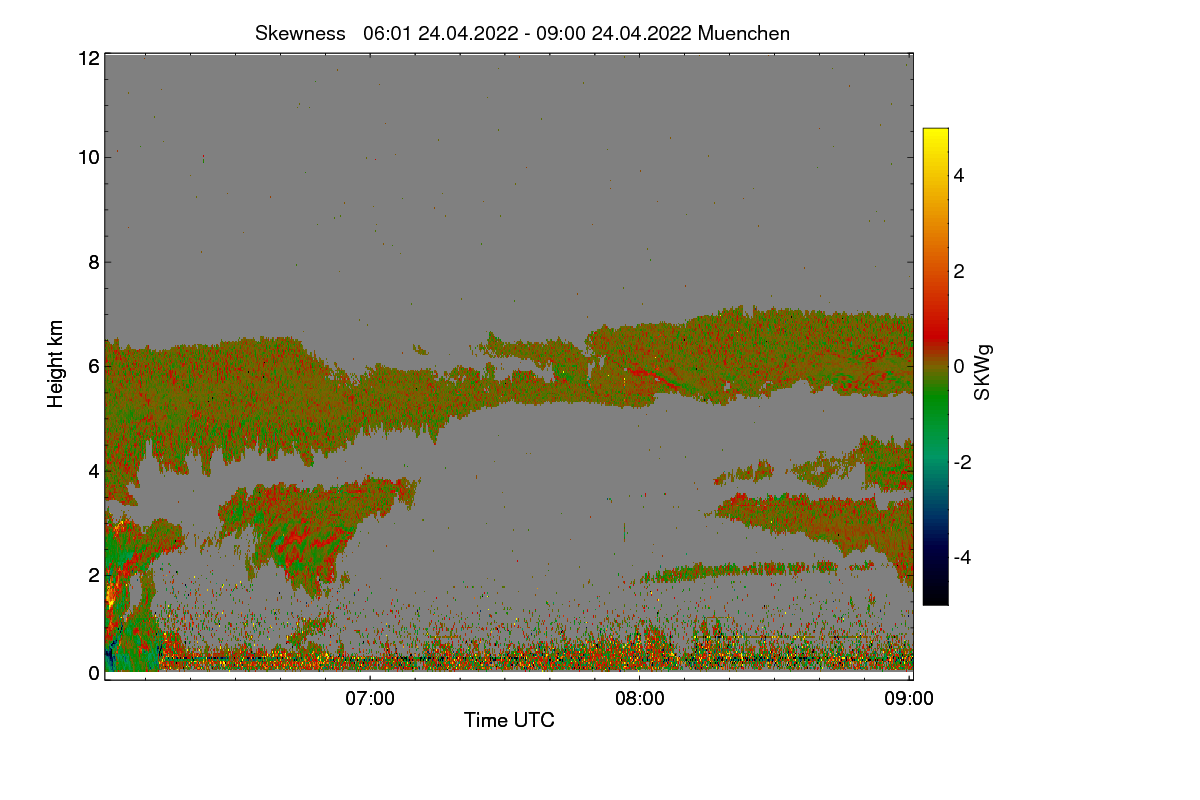Click the colorbar tick label 2
Screen dimensions: 1200x800
[959, 271]
